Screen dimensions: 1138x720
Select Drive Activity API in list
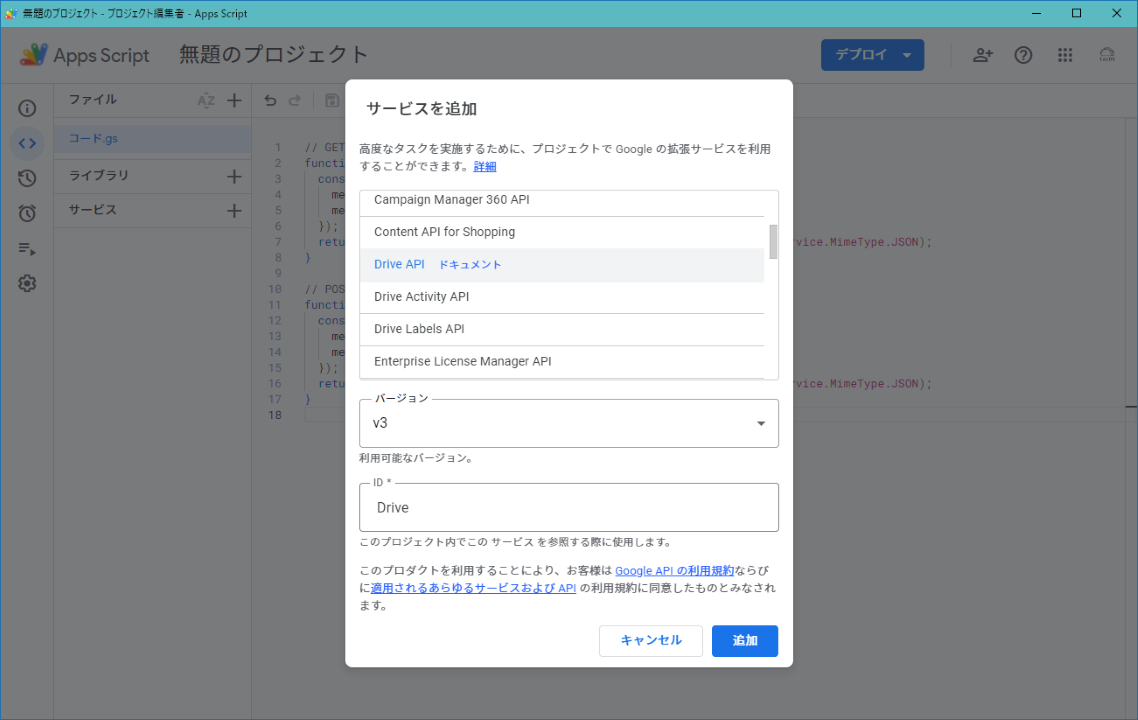click(x=562, y=297)
